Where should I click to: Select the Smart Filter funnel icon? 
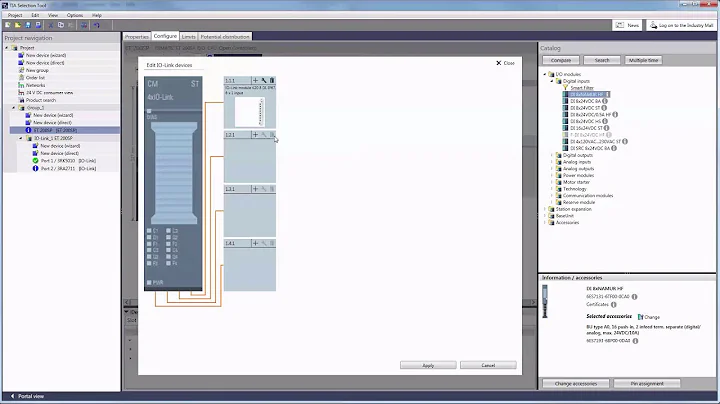point(566,88)
